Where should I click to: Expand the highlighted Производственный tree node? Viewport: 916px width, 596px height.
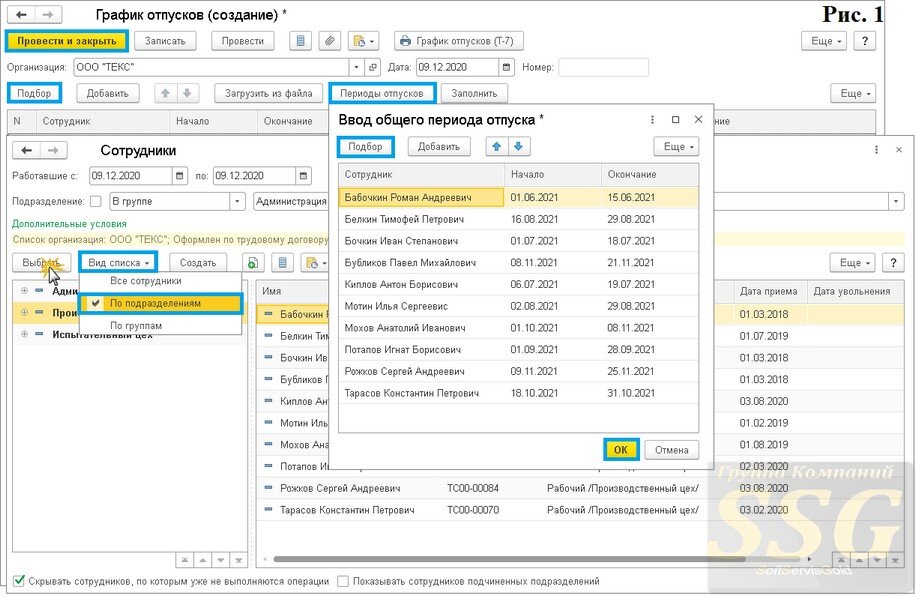click(x=24, y=313)
